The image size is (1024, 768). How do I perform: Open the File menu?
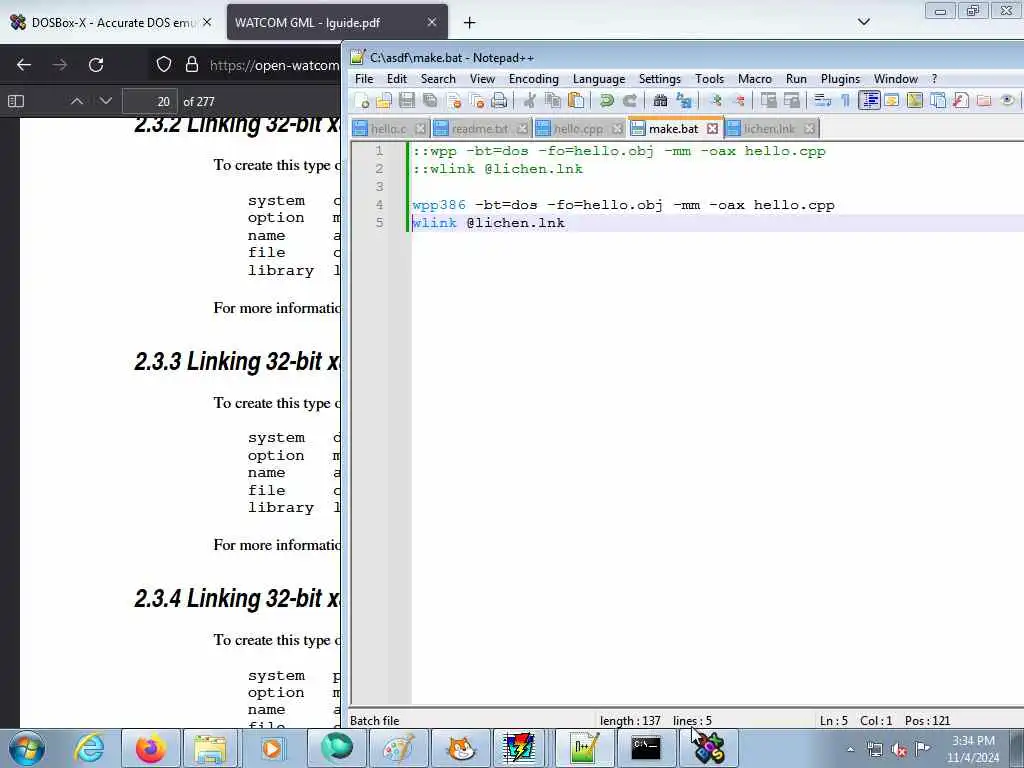(364, 79)
